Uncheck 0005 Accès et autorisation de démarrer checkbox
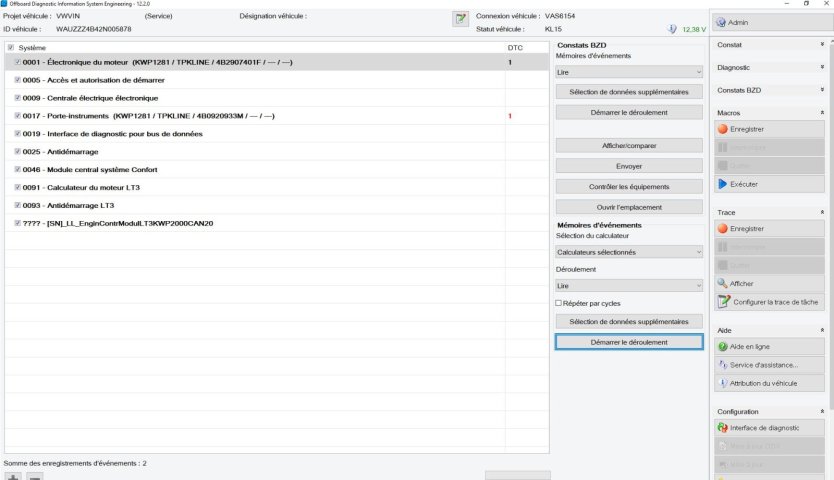The width and height of the screenshot is (834, 480). pyautogui.click(x=18, y=80)
